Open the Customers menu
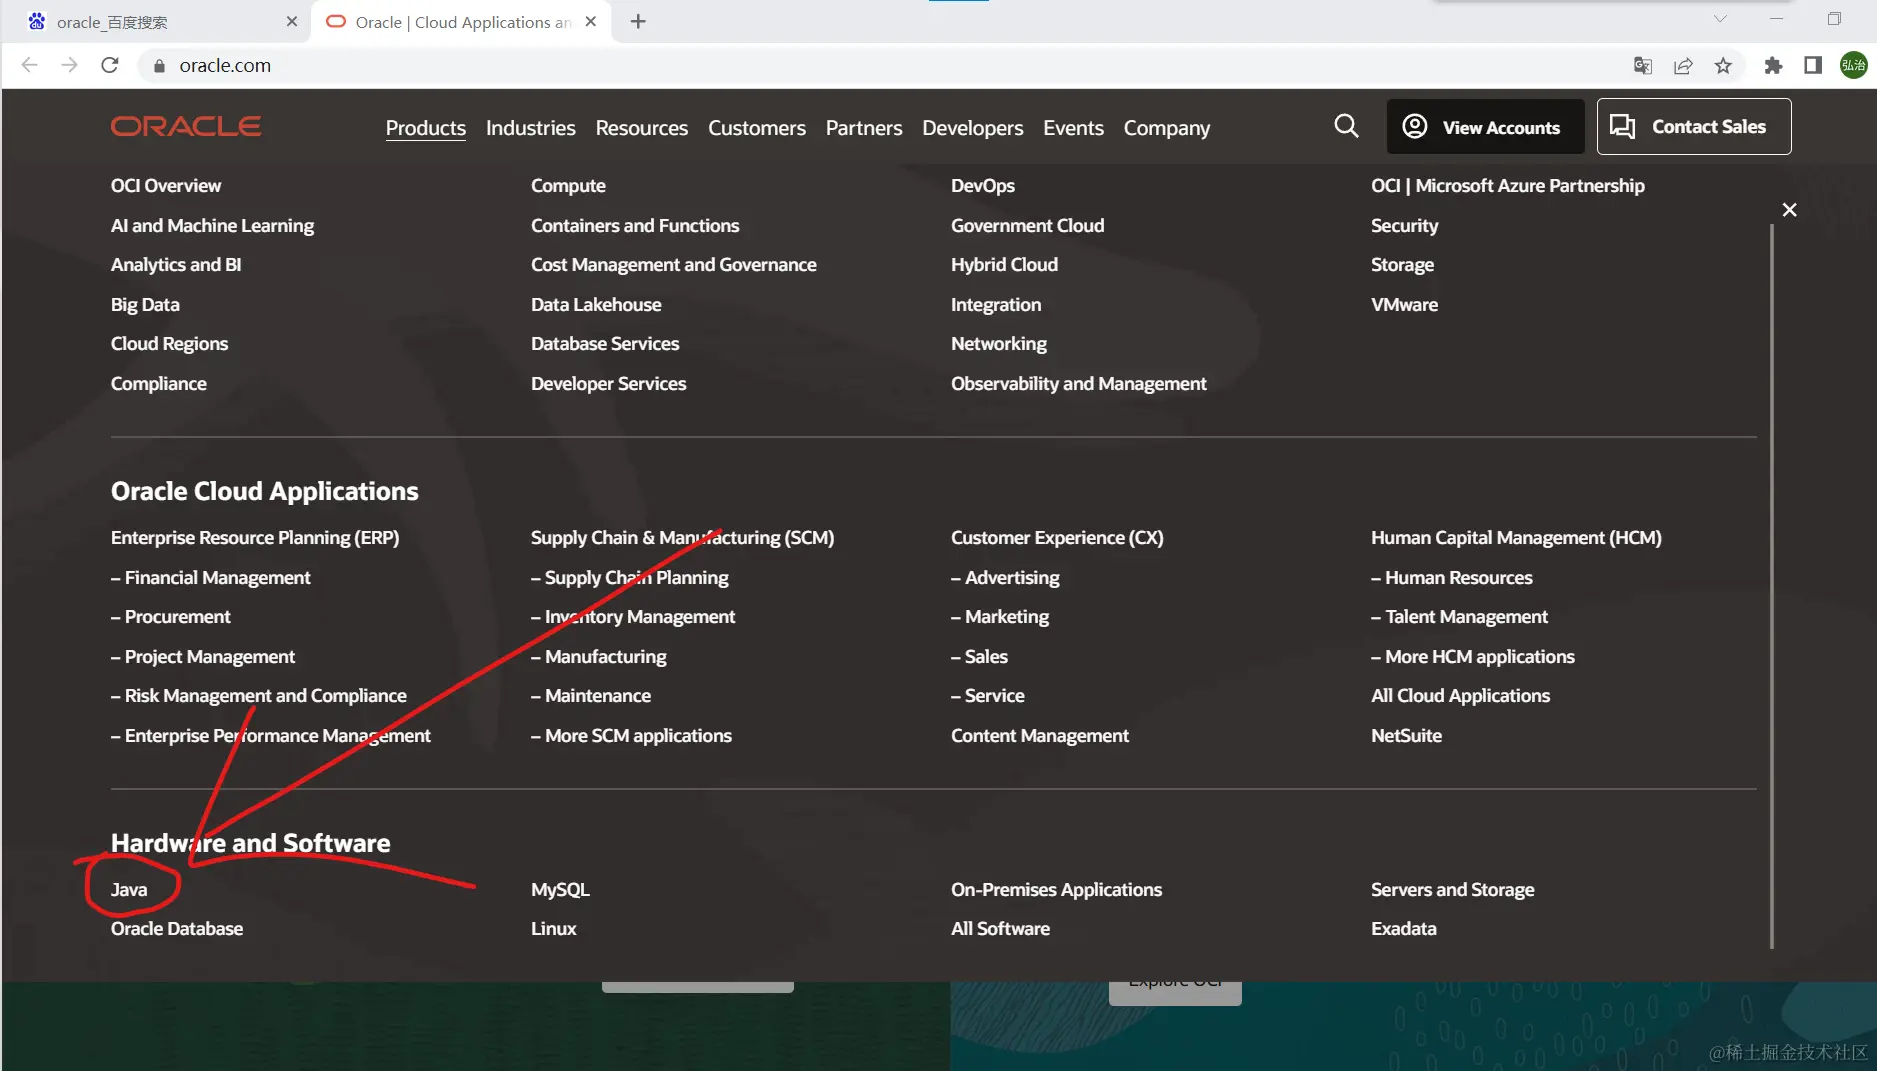The image size is (1877, 1071). 756,128
